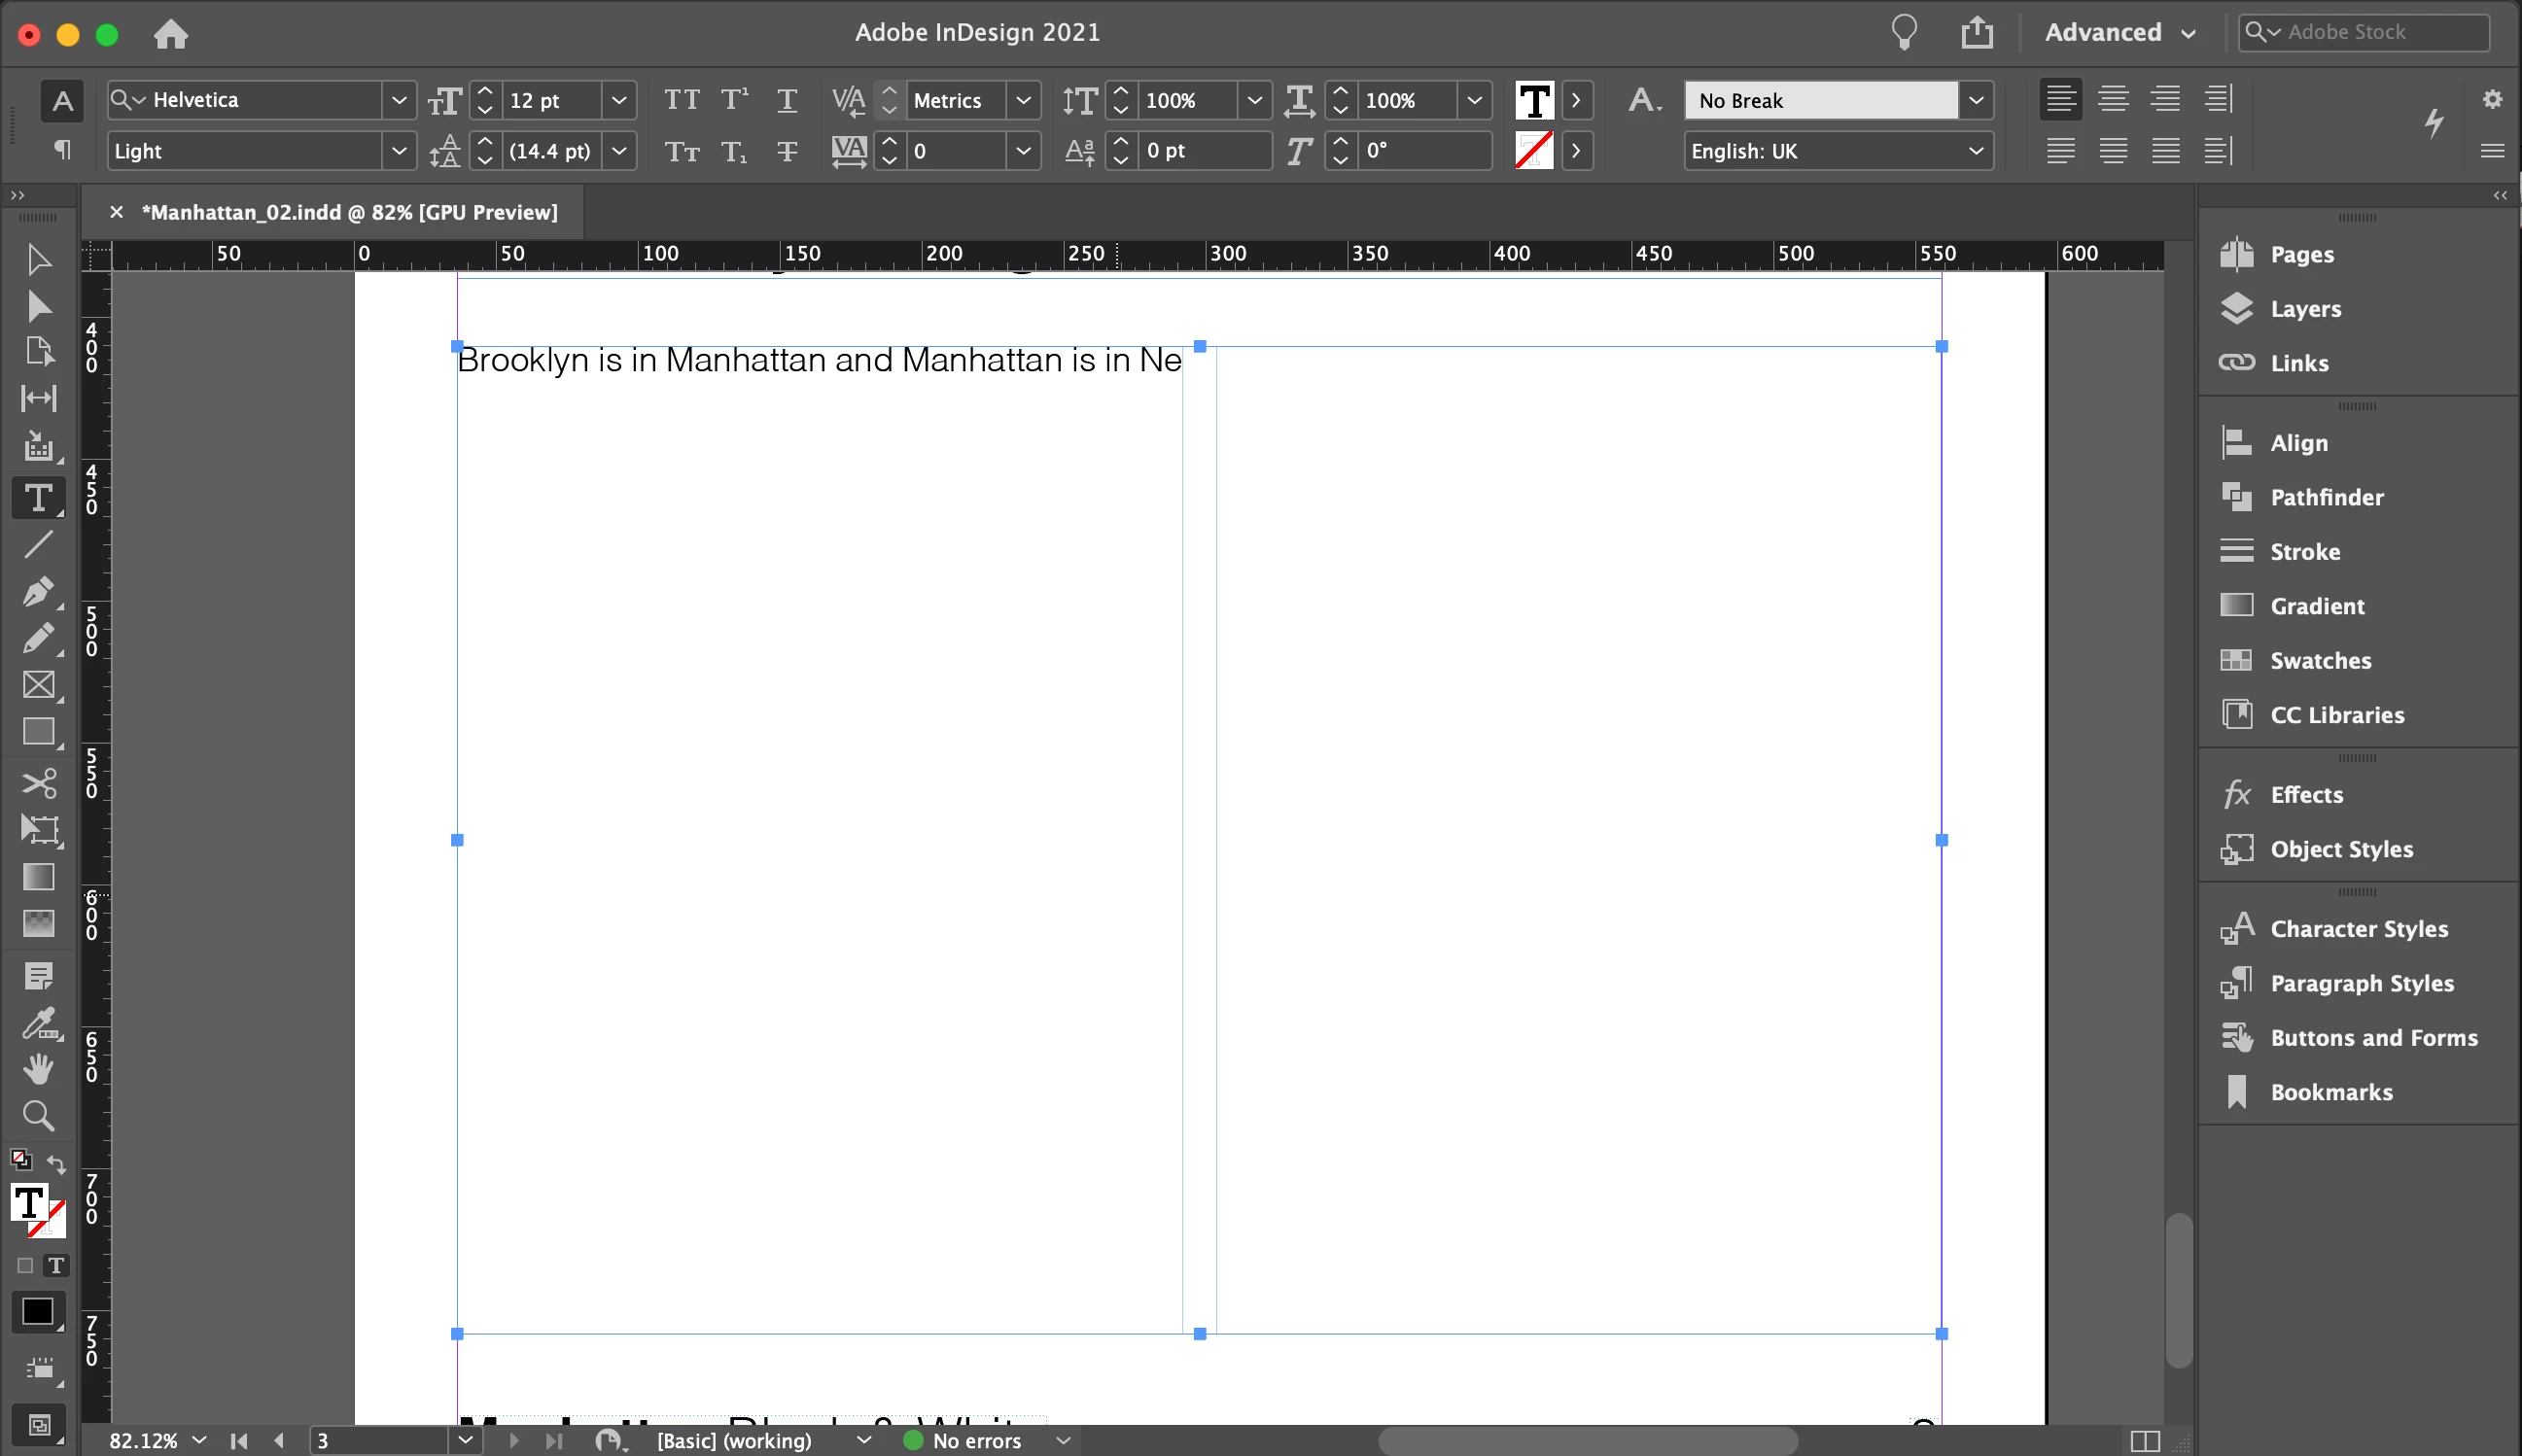Viewport: 2522px width, 1456px height.
Task: Select the Hand tool
Action: click(38, 1069)
